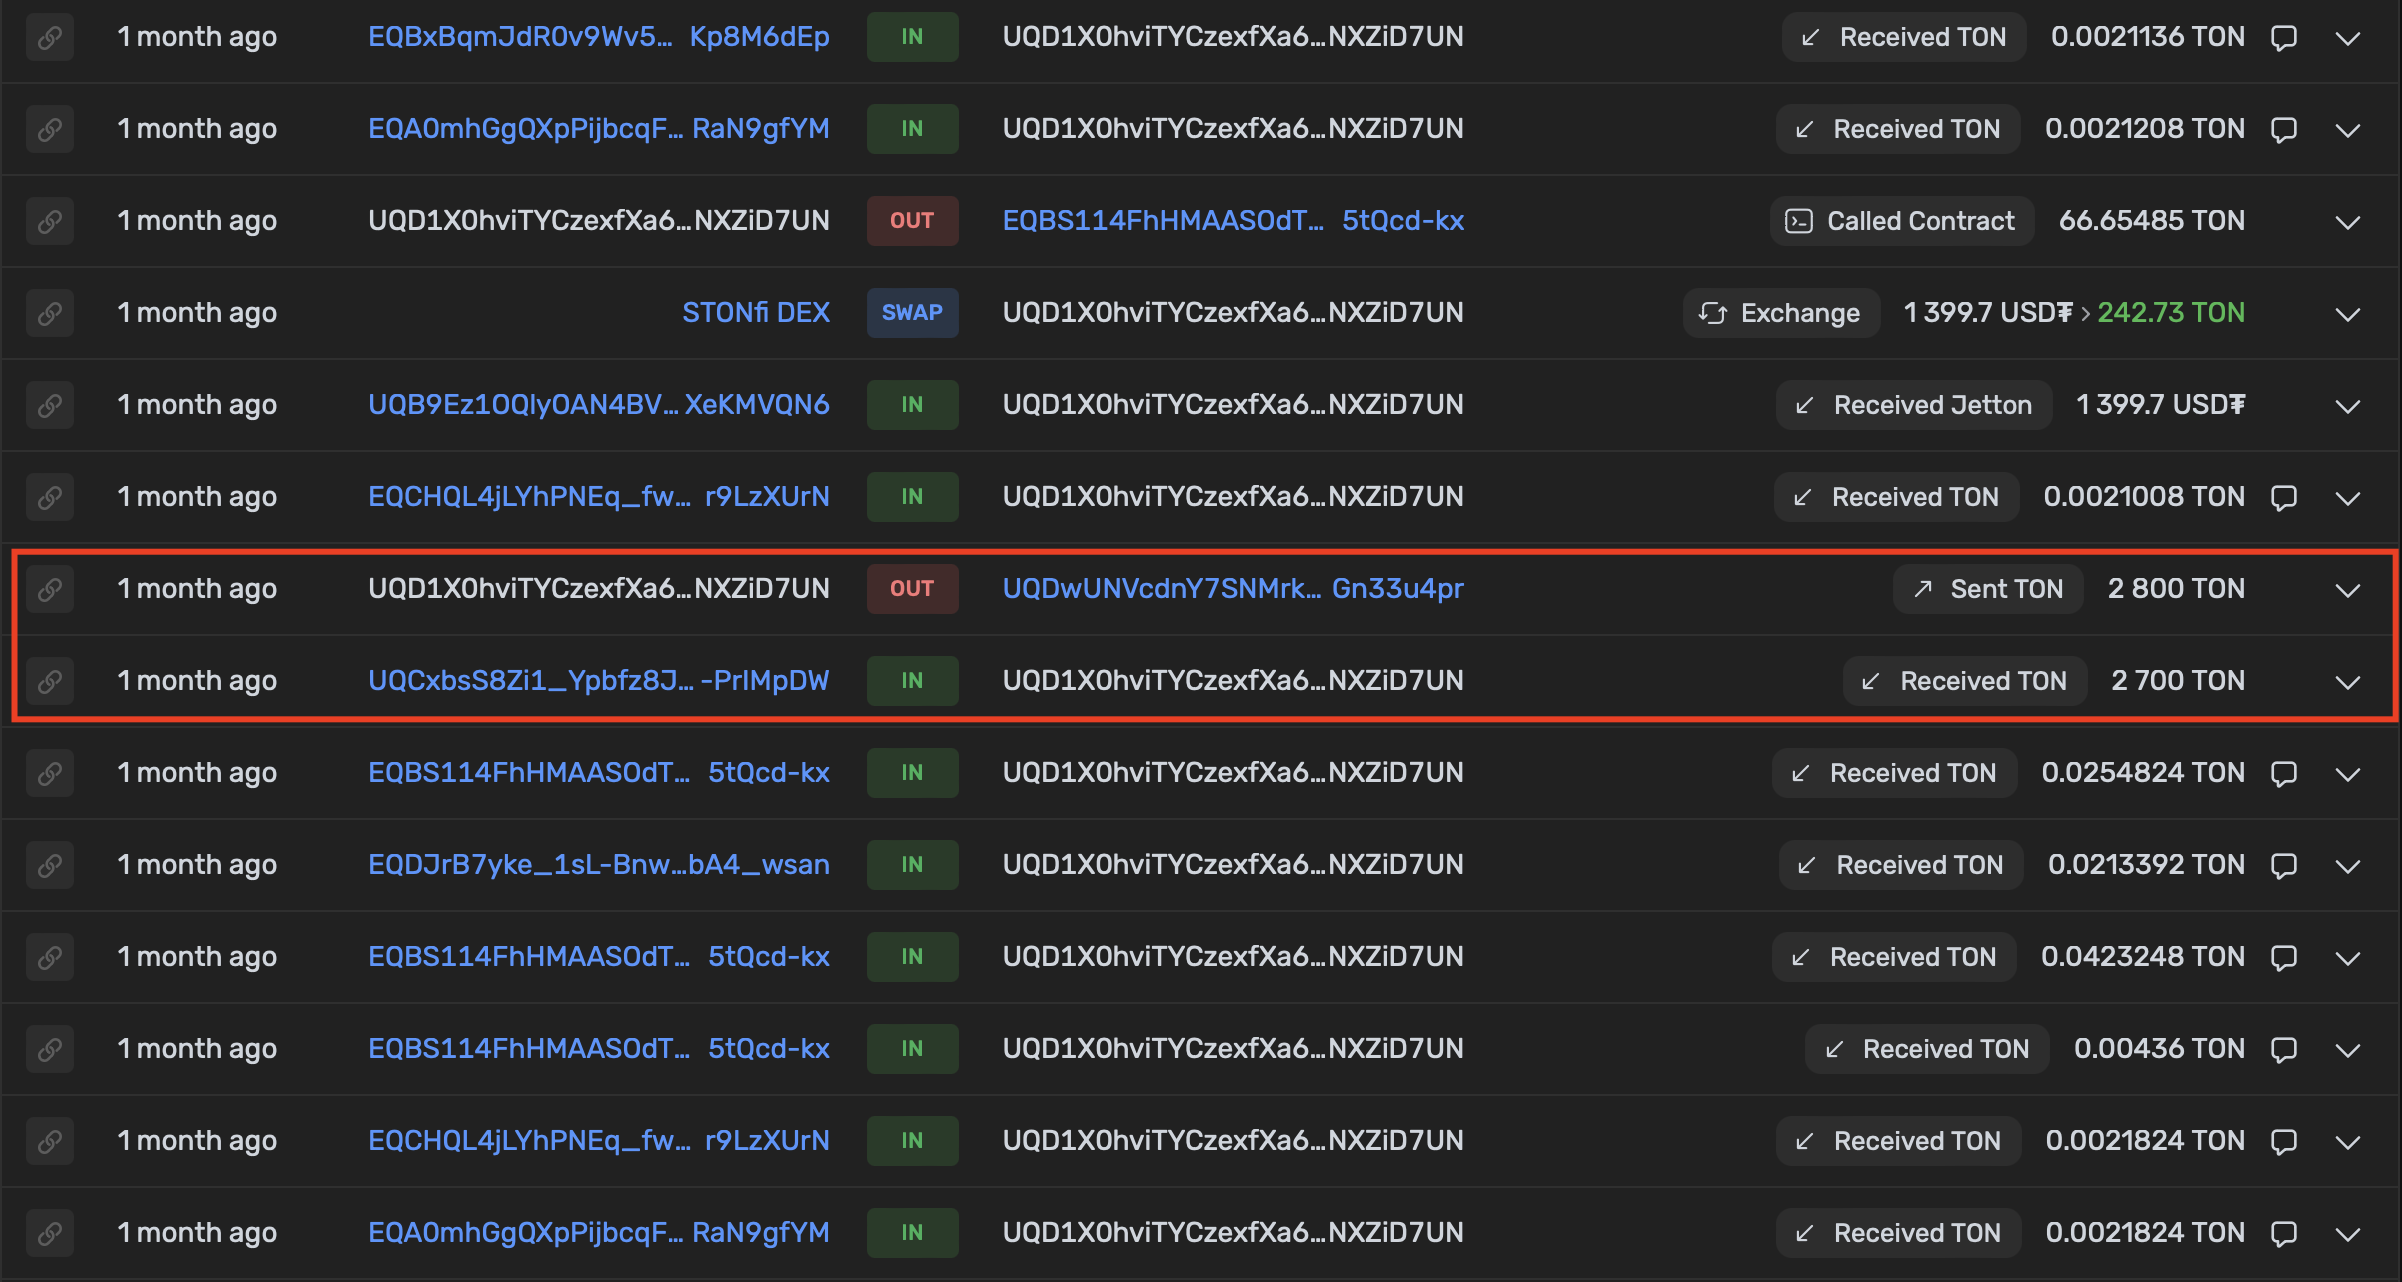
Task: Open the comment bubble beside 0.0021208 TON
Action: pos(2284,128)
